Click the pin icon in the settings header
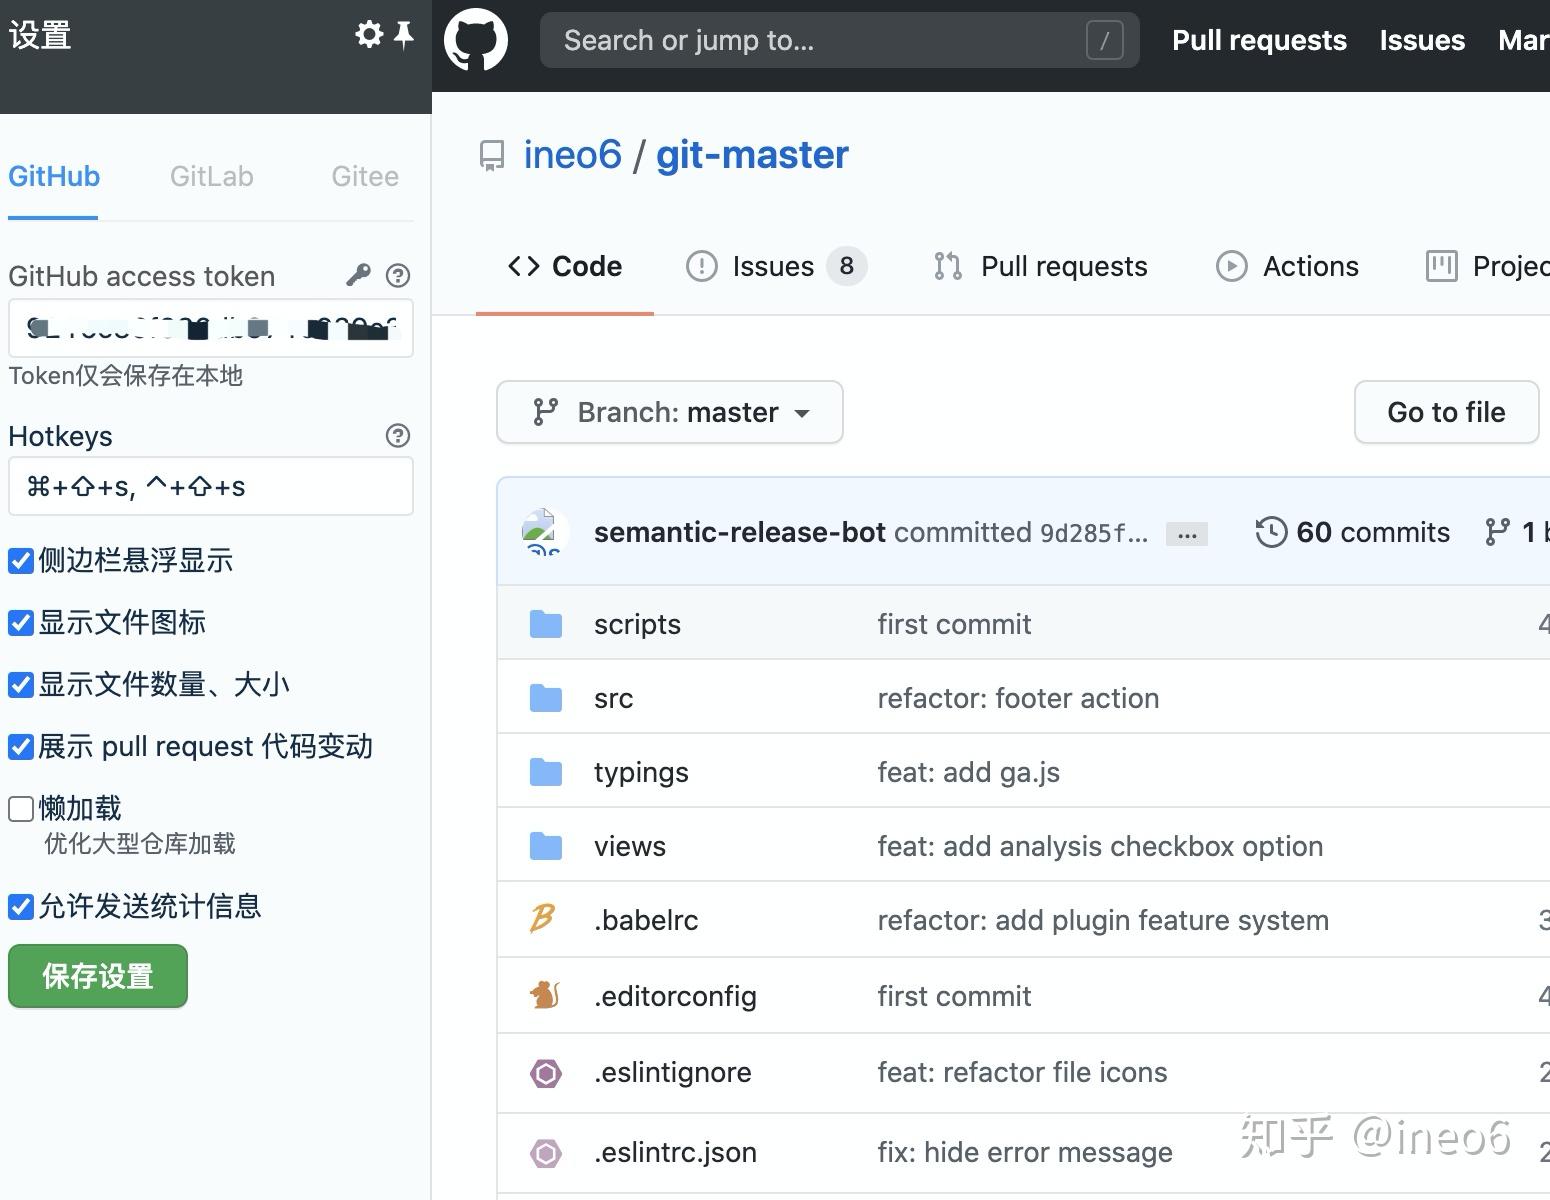 403,33
